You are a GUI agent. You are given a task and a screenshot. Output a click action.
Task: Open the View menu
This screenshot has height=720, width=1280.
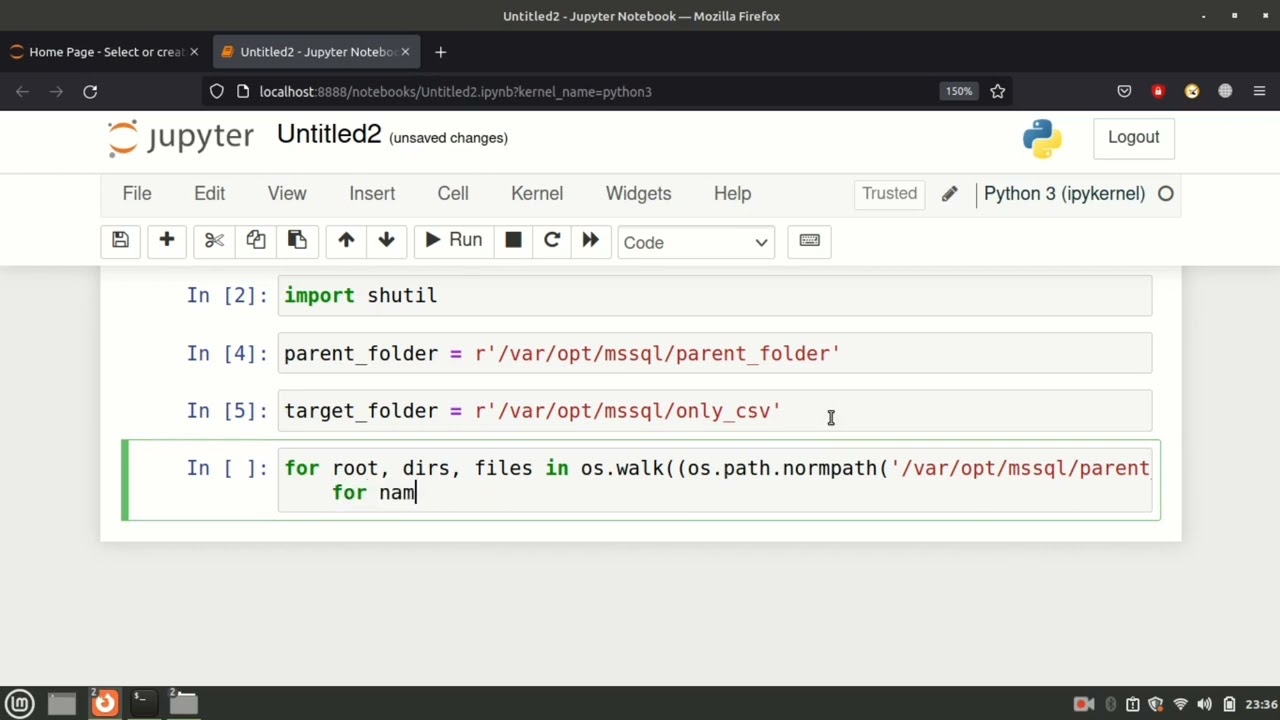coord(287,194)
